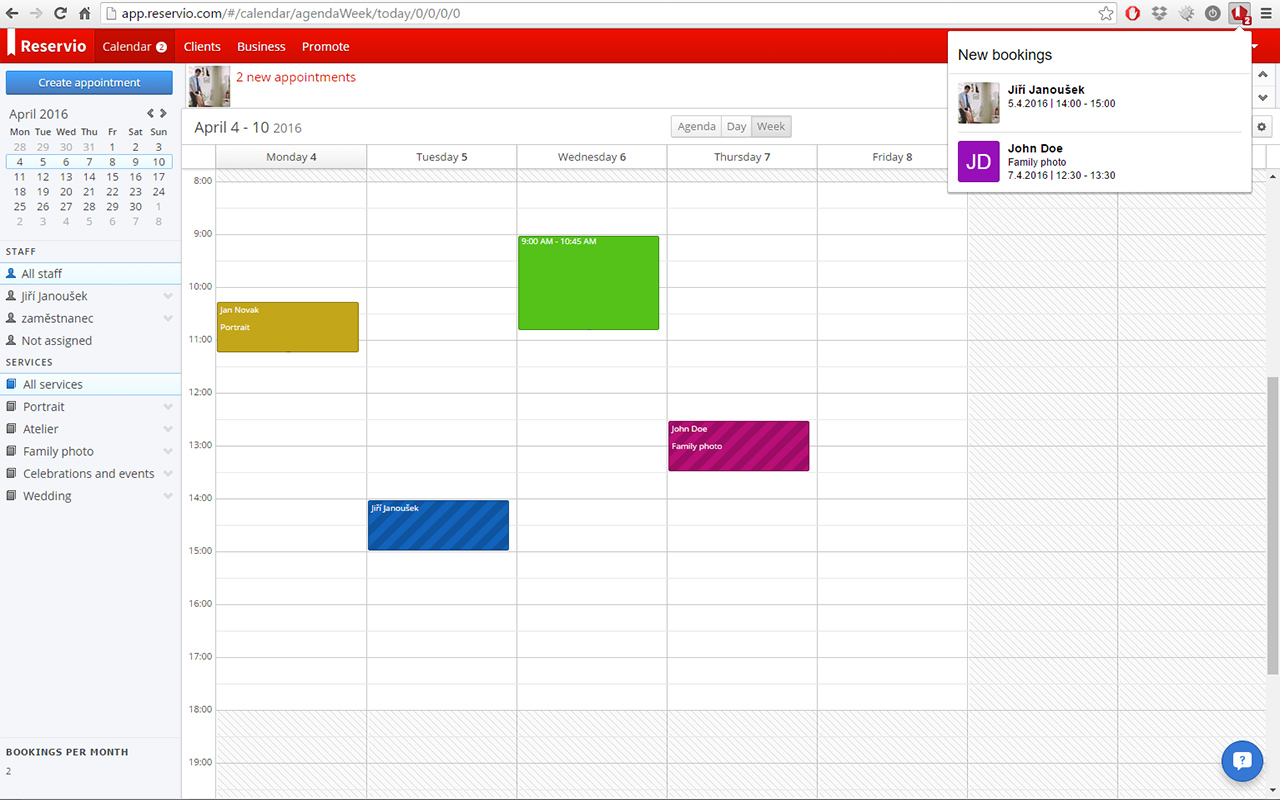Open the calendar settings gear icon
Image resolution: width=1280 pixels, height=800 pixels.
tap(1261, 127)
